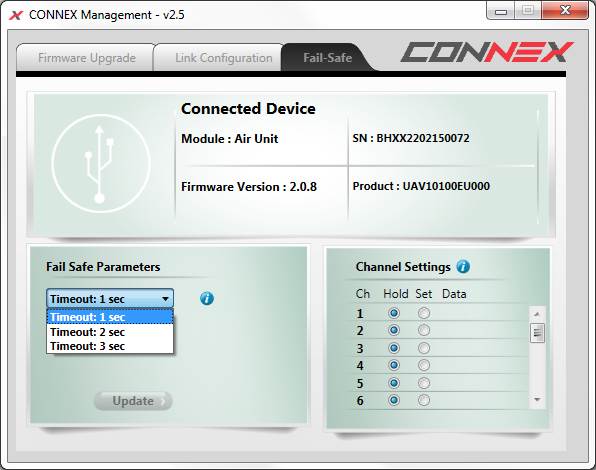Click the red X app icon in title bar
This screenshot has width=596, height=470.
point(16,15)
